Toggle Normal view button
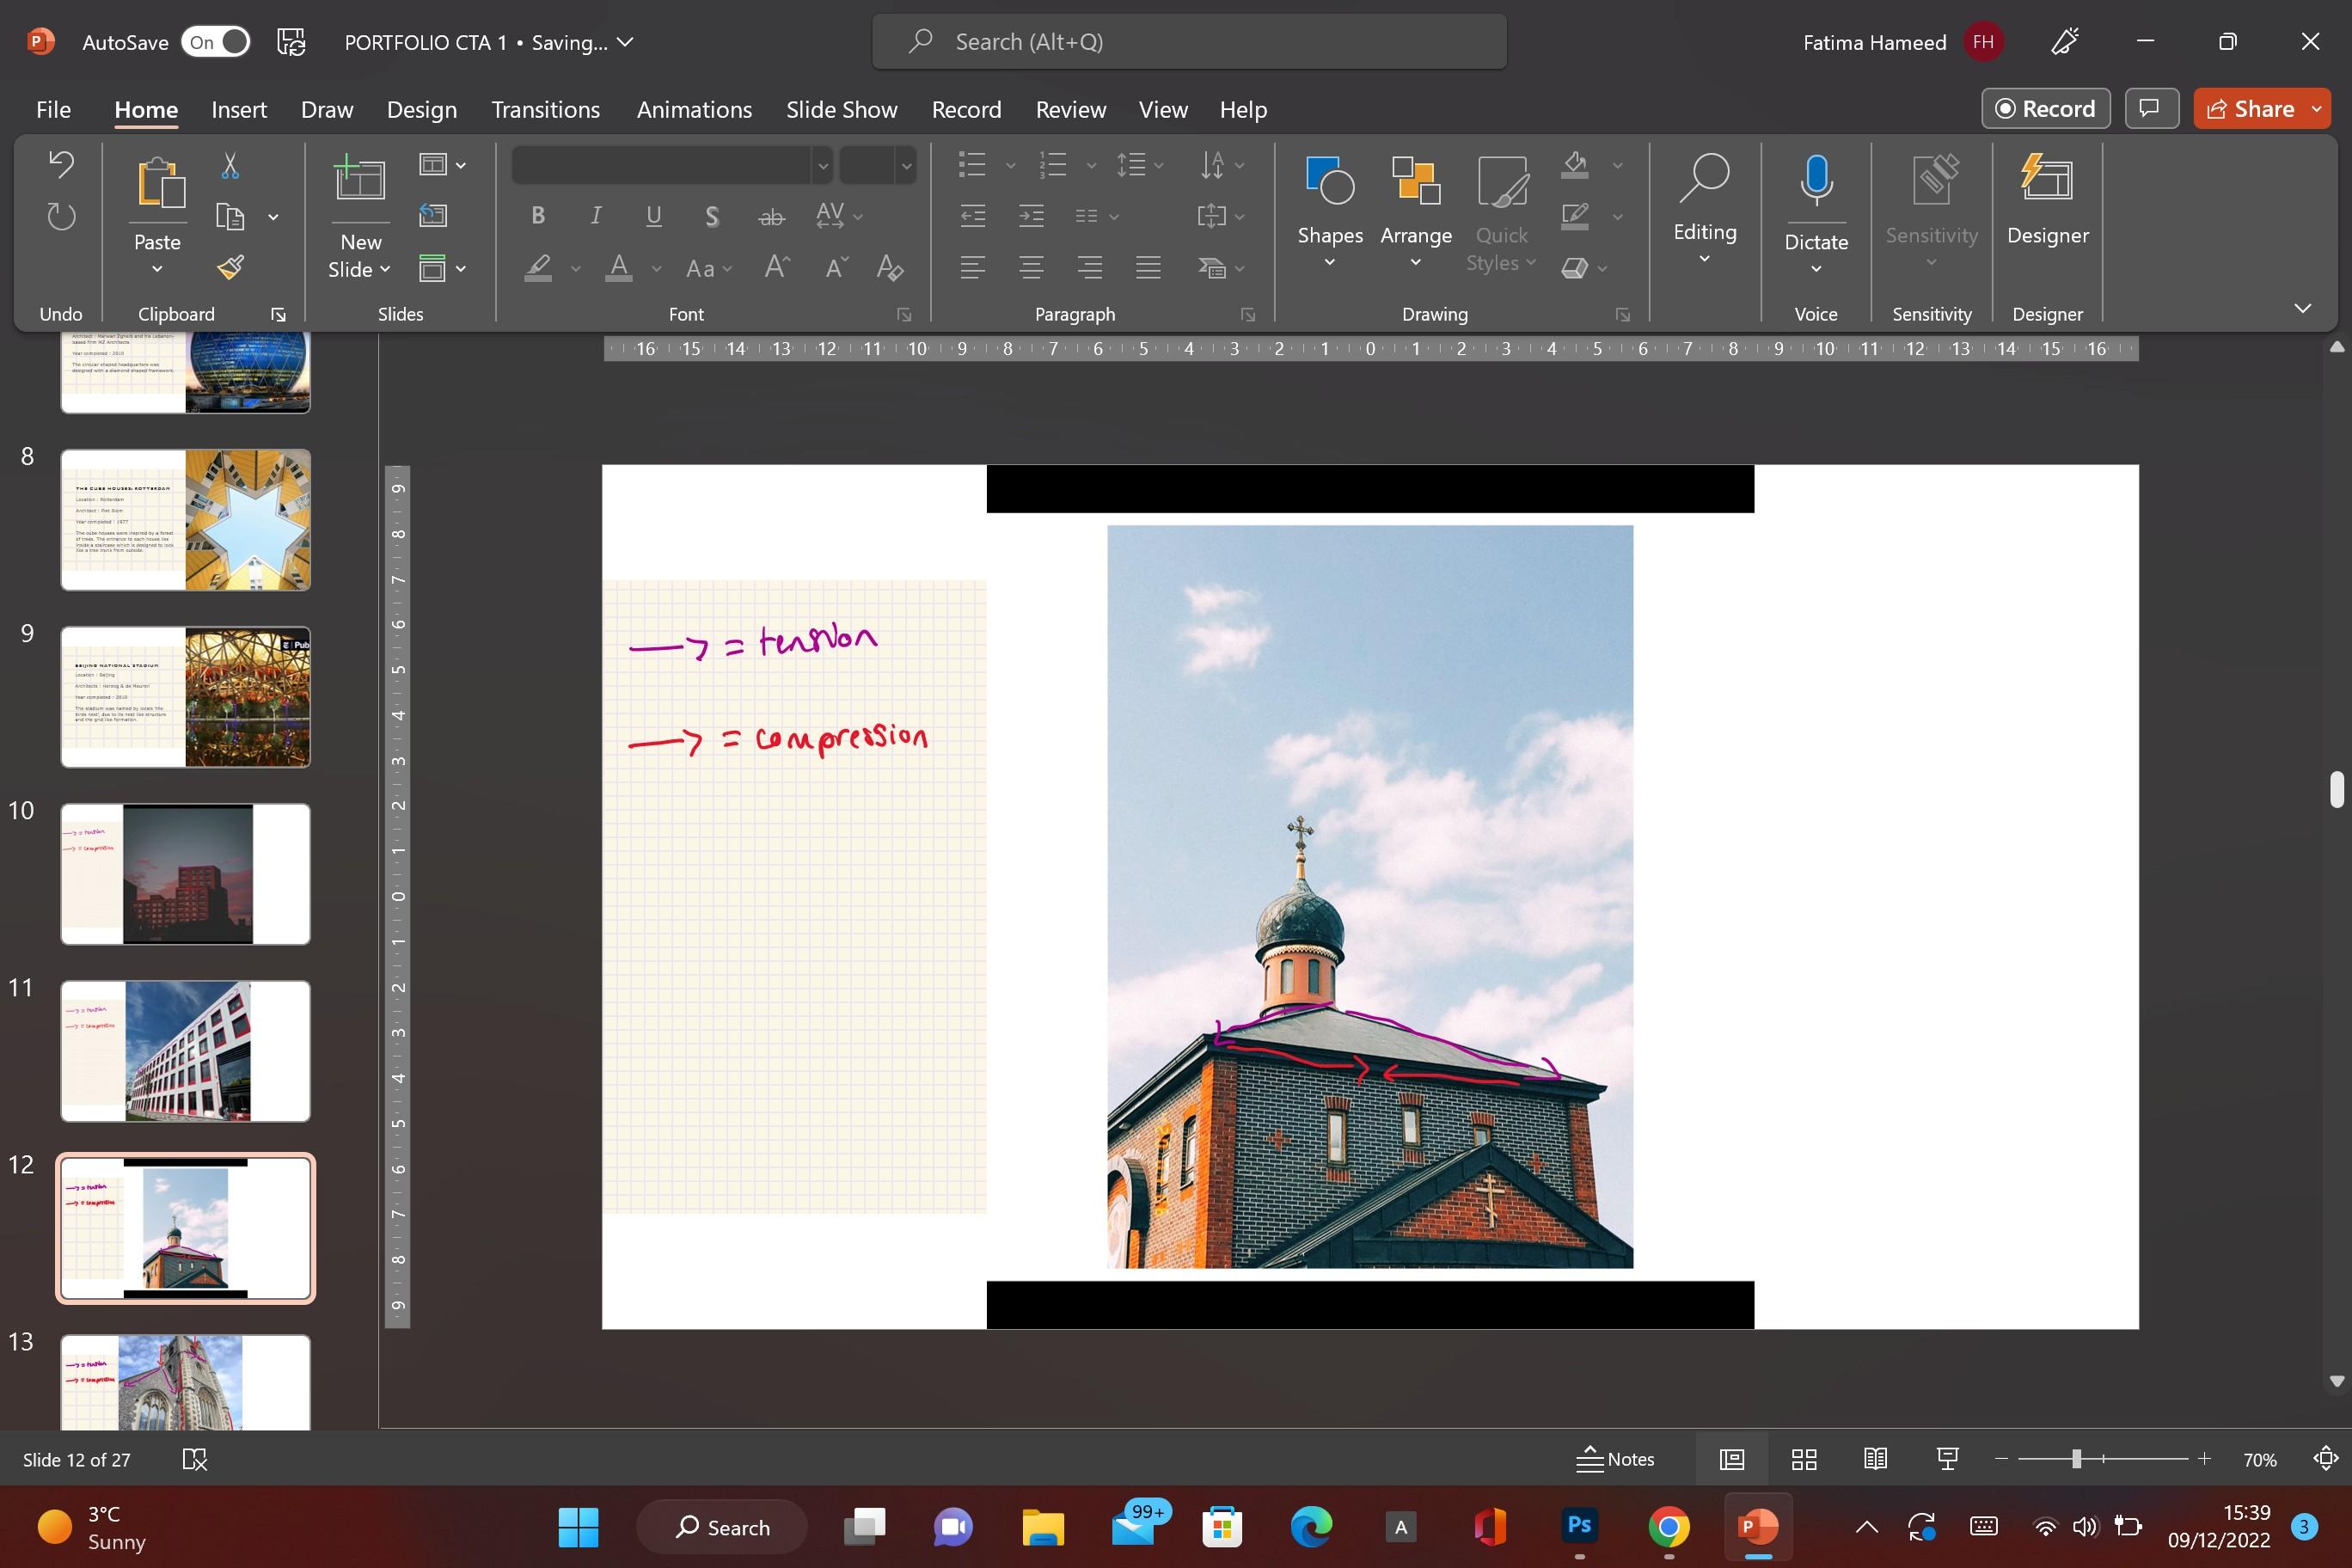Viewport: 2352px width, 1568px height. click(x=1731, y=1459)
